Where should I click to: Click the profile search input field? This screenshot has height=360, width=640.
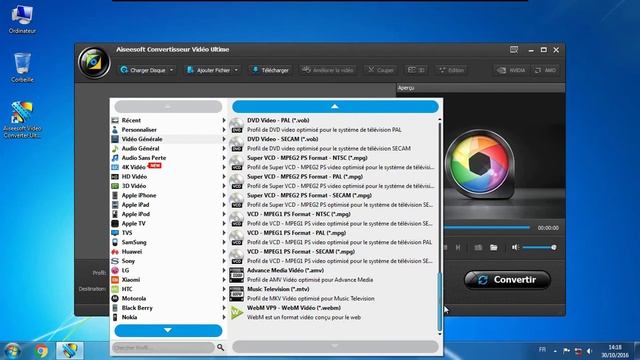click(x=163, y=347)
